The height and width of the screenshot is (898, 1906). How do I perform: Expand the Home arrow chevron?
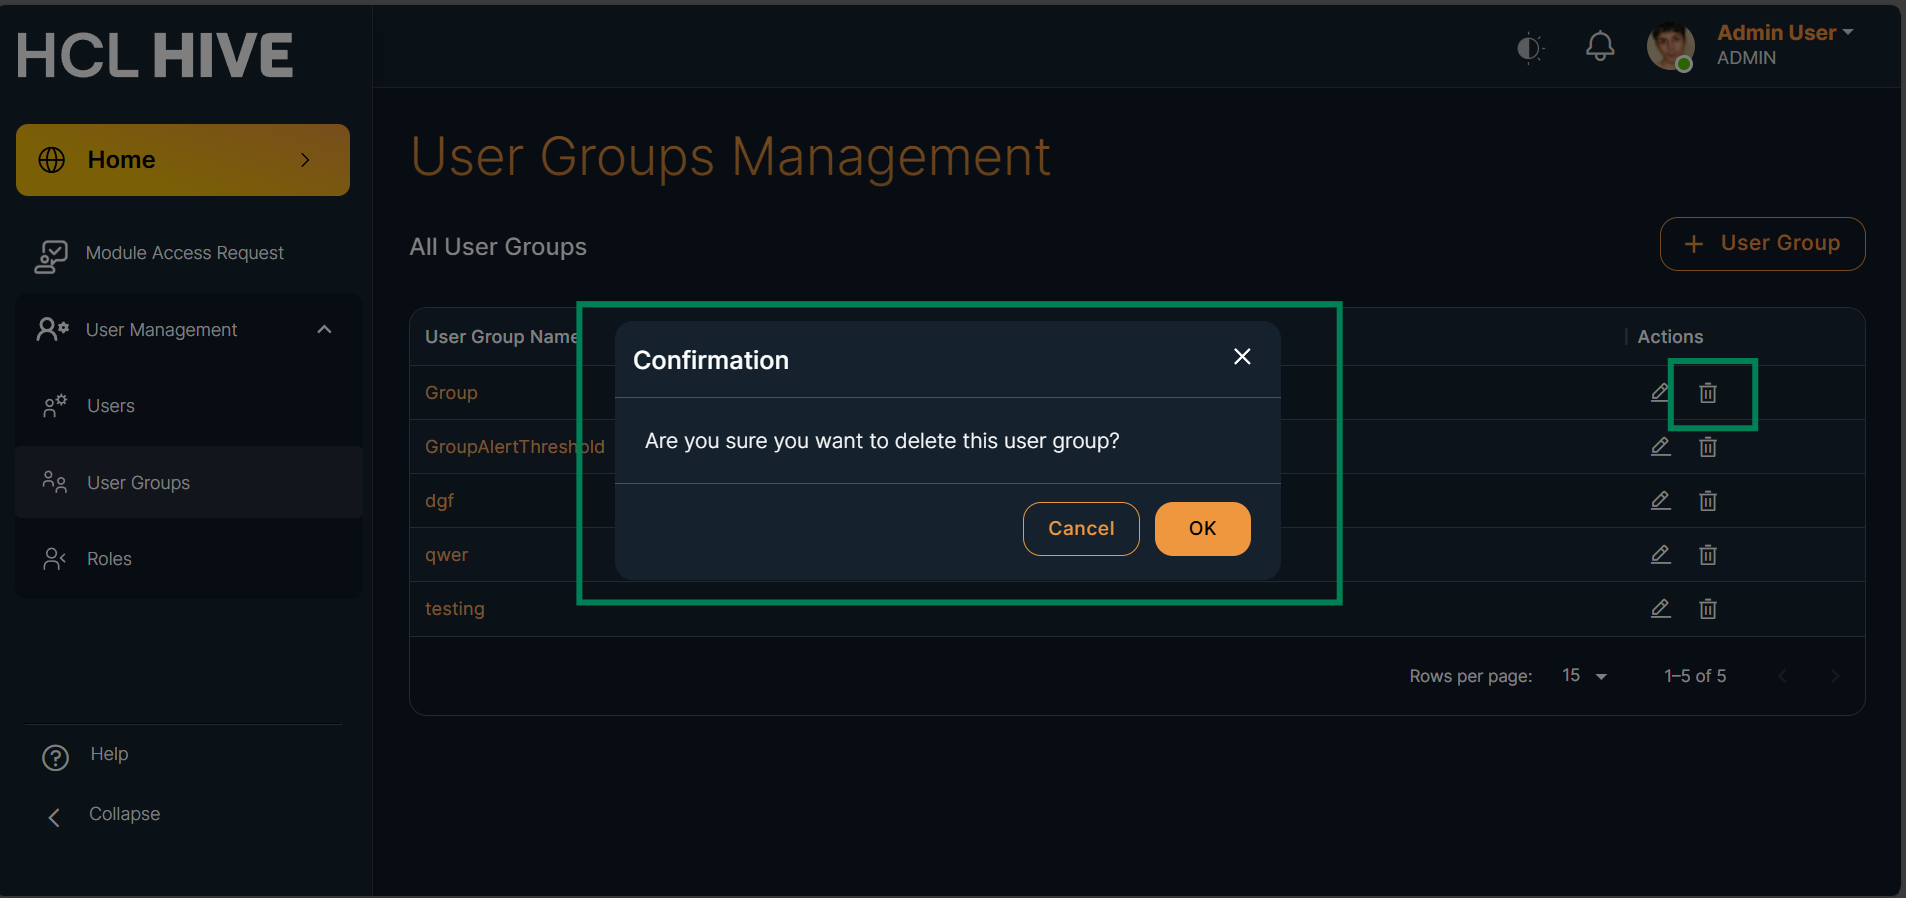(x=305, y=160)
